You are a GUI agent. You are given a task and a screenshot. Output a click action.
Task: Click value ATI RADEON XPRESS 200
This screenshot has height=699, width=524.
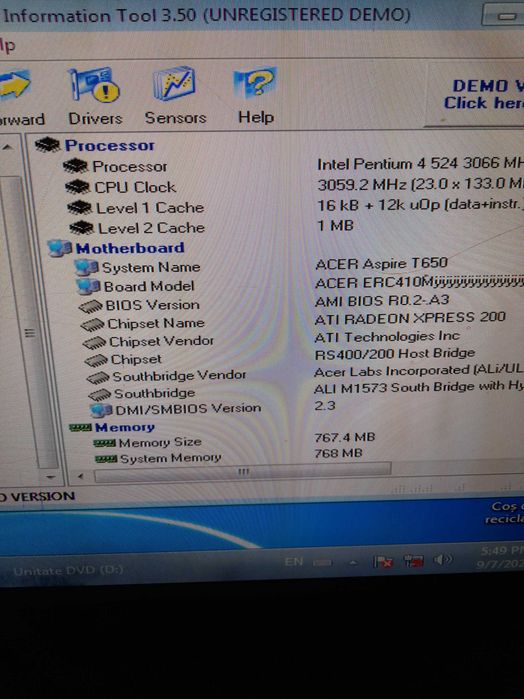pos(410,318)
